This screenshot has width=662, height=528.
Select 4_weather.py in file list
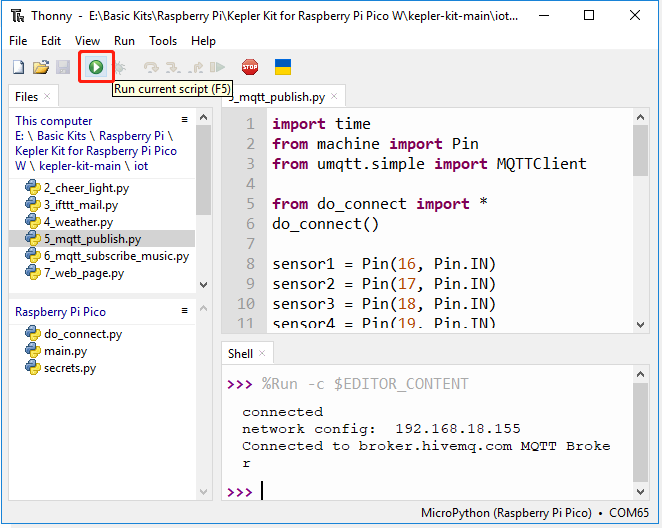click(x=102, y=222)
